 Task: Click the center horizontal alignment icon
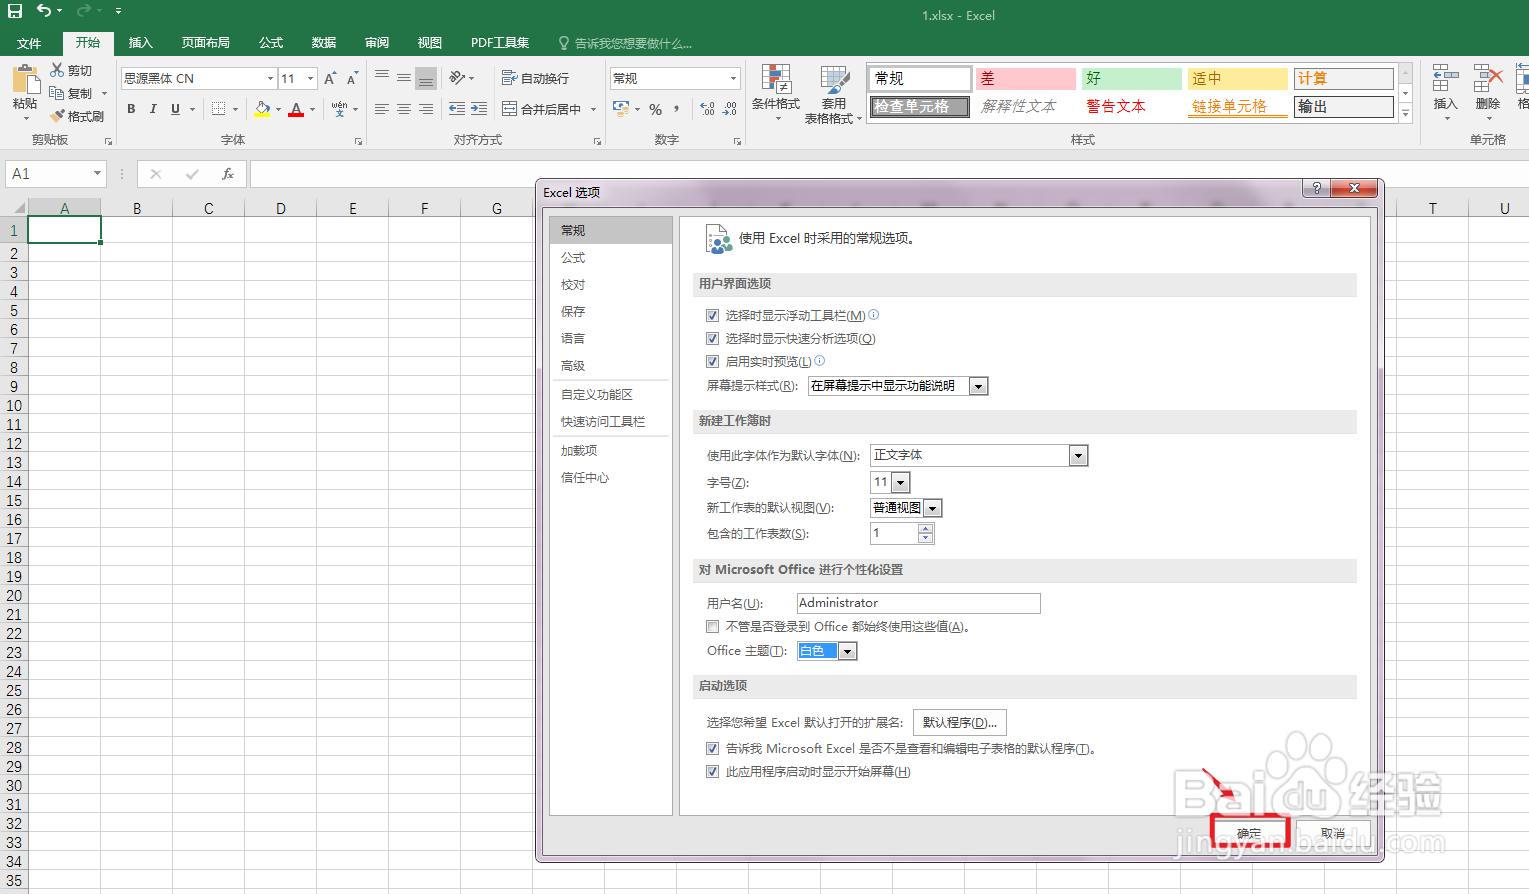(404, 109)
